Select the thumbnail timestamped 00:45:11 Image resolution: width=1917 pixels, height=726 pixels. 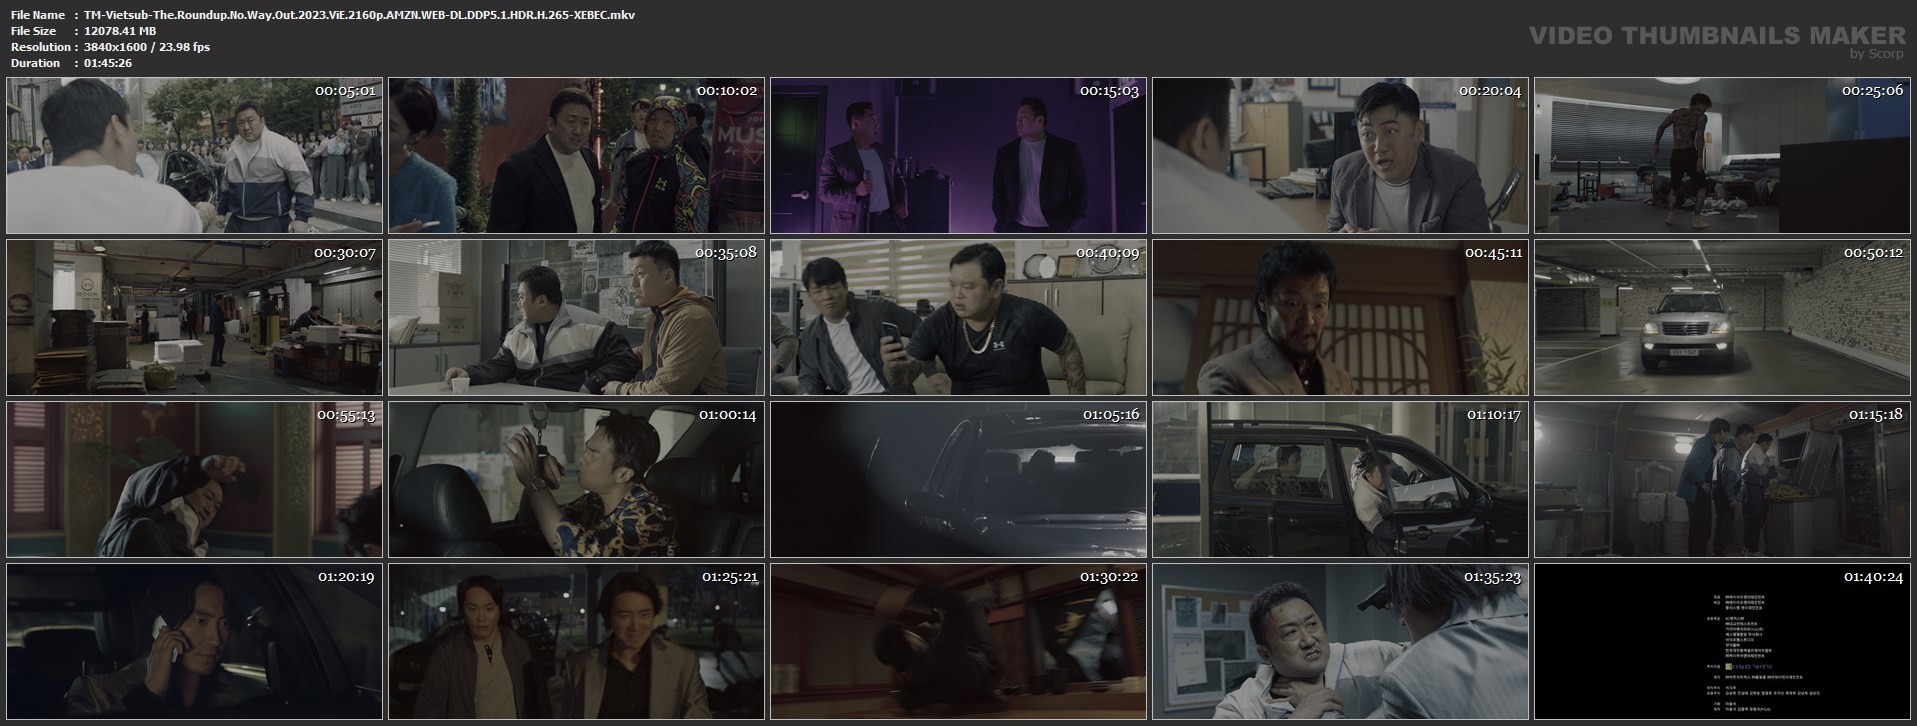[x=1340, y=317]
